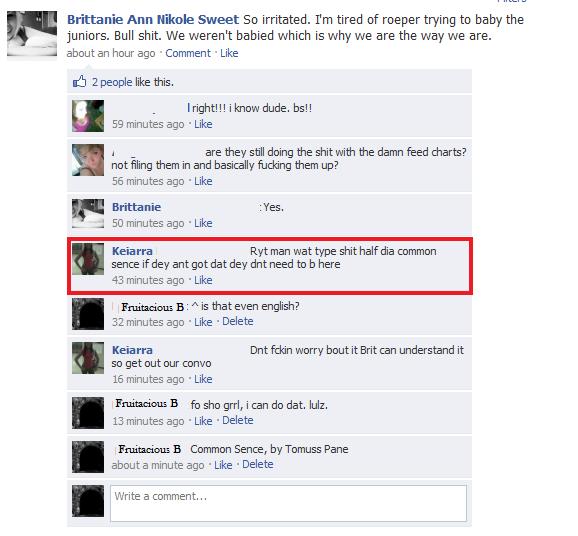The height and width of the screenshot is (536, 578).
Task: Like the 'Common Sence, by Tomuss Pane' comment
Action: [x=223, y=465]
